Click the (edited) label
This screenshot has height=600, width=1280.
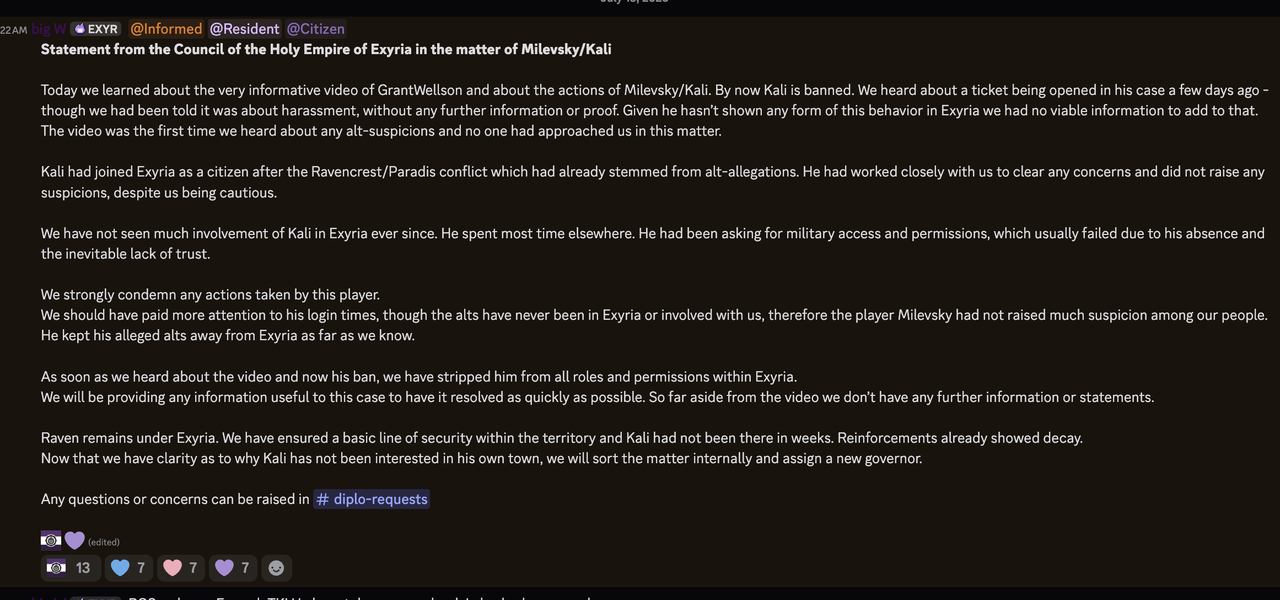tap(104, 542)
